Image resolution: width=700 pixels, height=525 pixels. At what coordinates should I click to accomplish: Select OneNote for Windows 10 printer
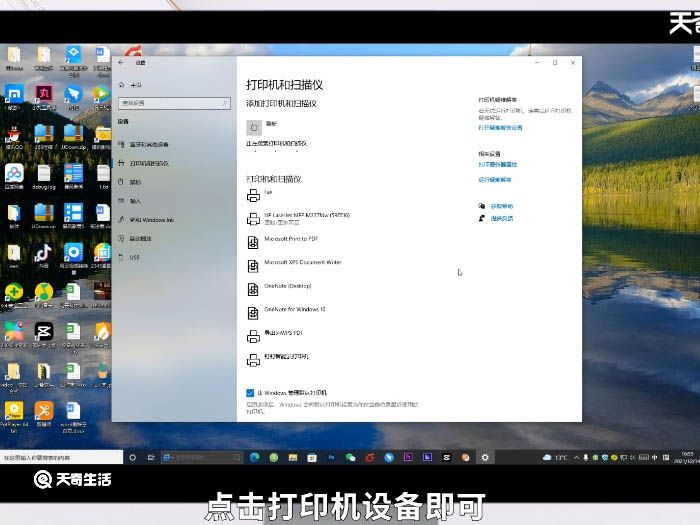[x=286, y=312]
